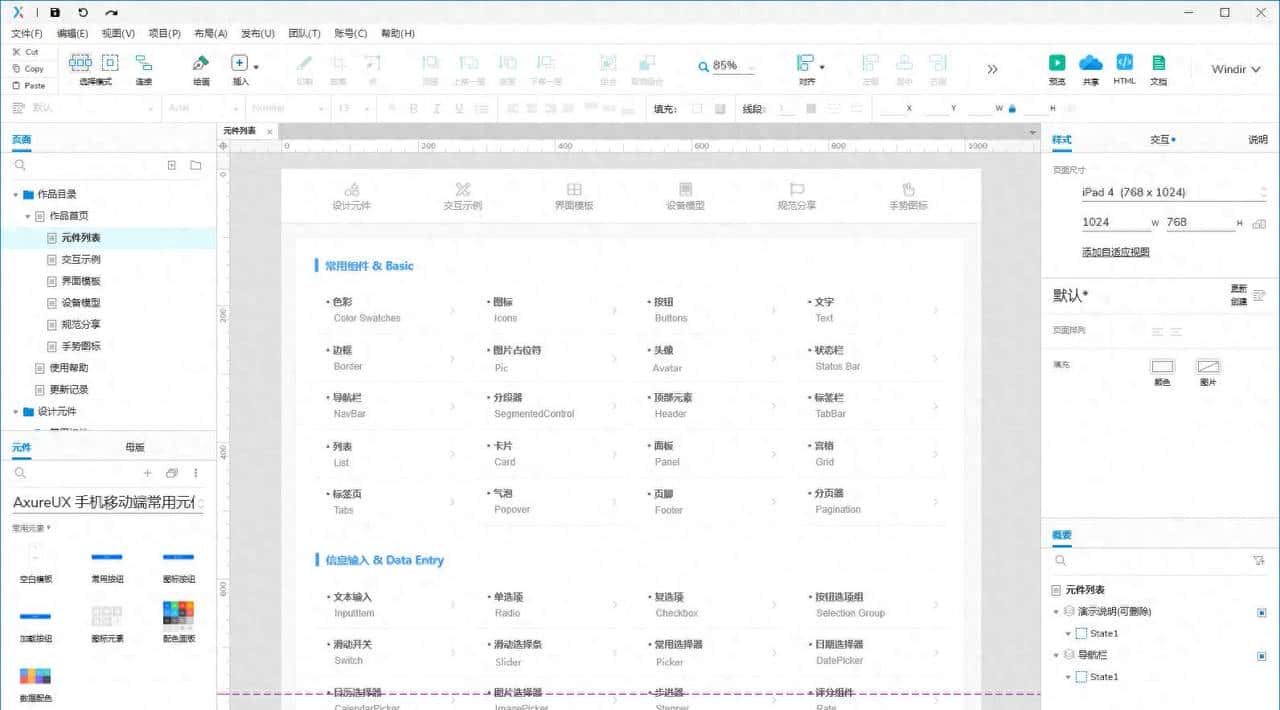This screenshot has width=1280, height=710.
Task: Click the Document (文档) toolbar icon
Action: point(1158,63)
